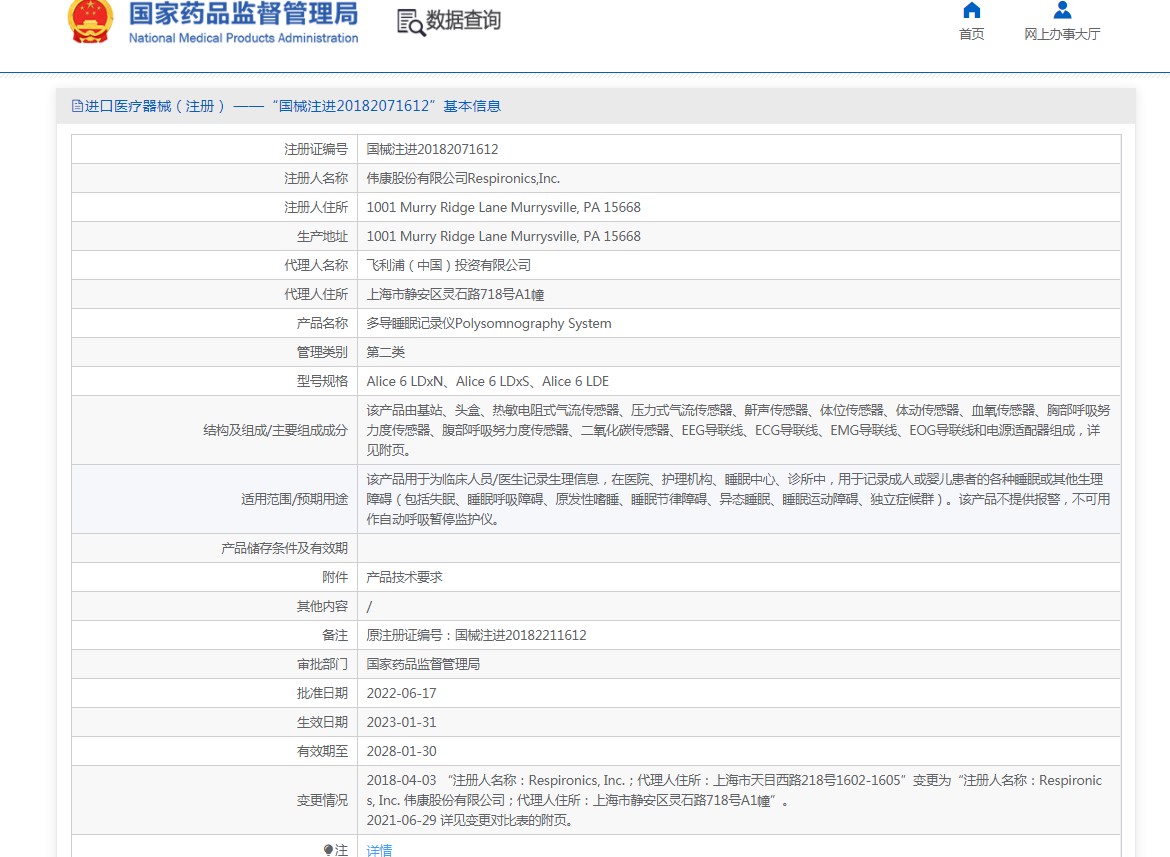Click the 注册证编号 label cell
Image resolution: width=1170 pixels, height=857 pixels.
(316, 149)
